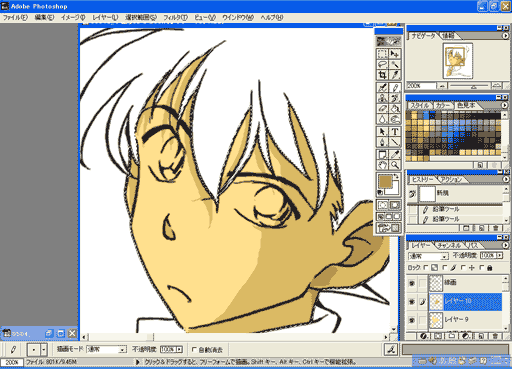Viewport: 512px width, 369px height.
Task: Select the Line tool
Action: 395,142
